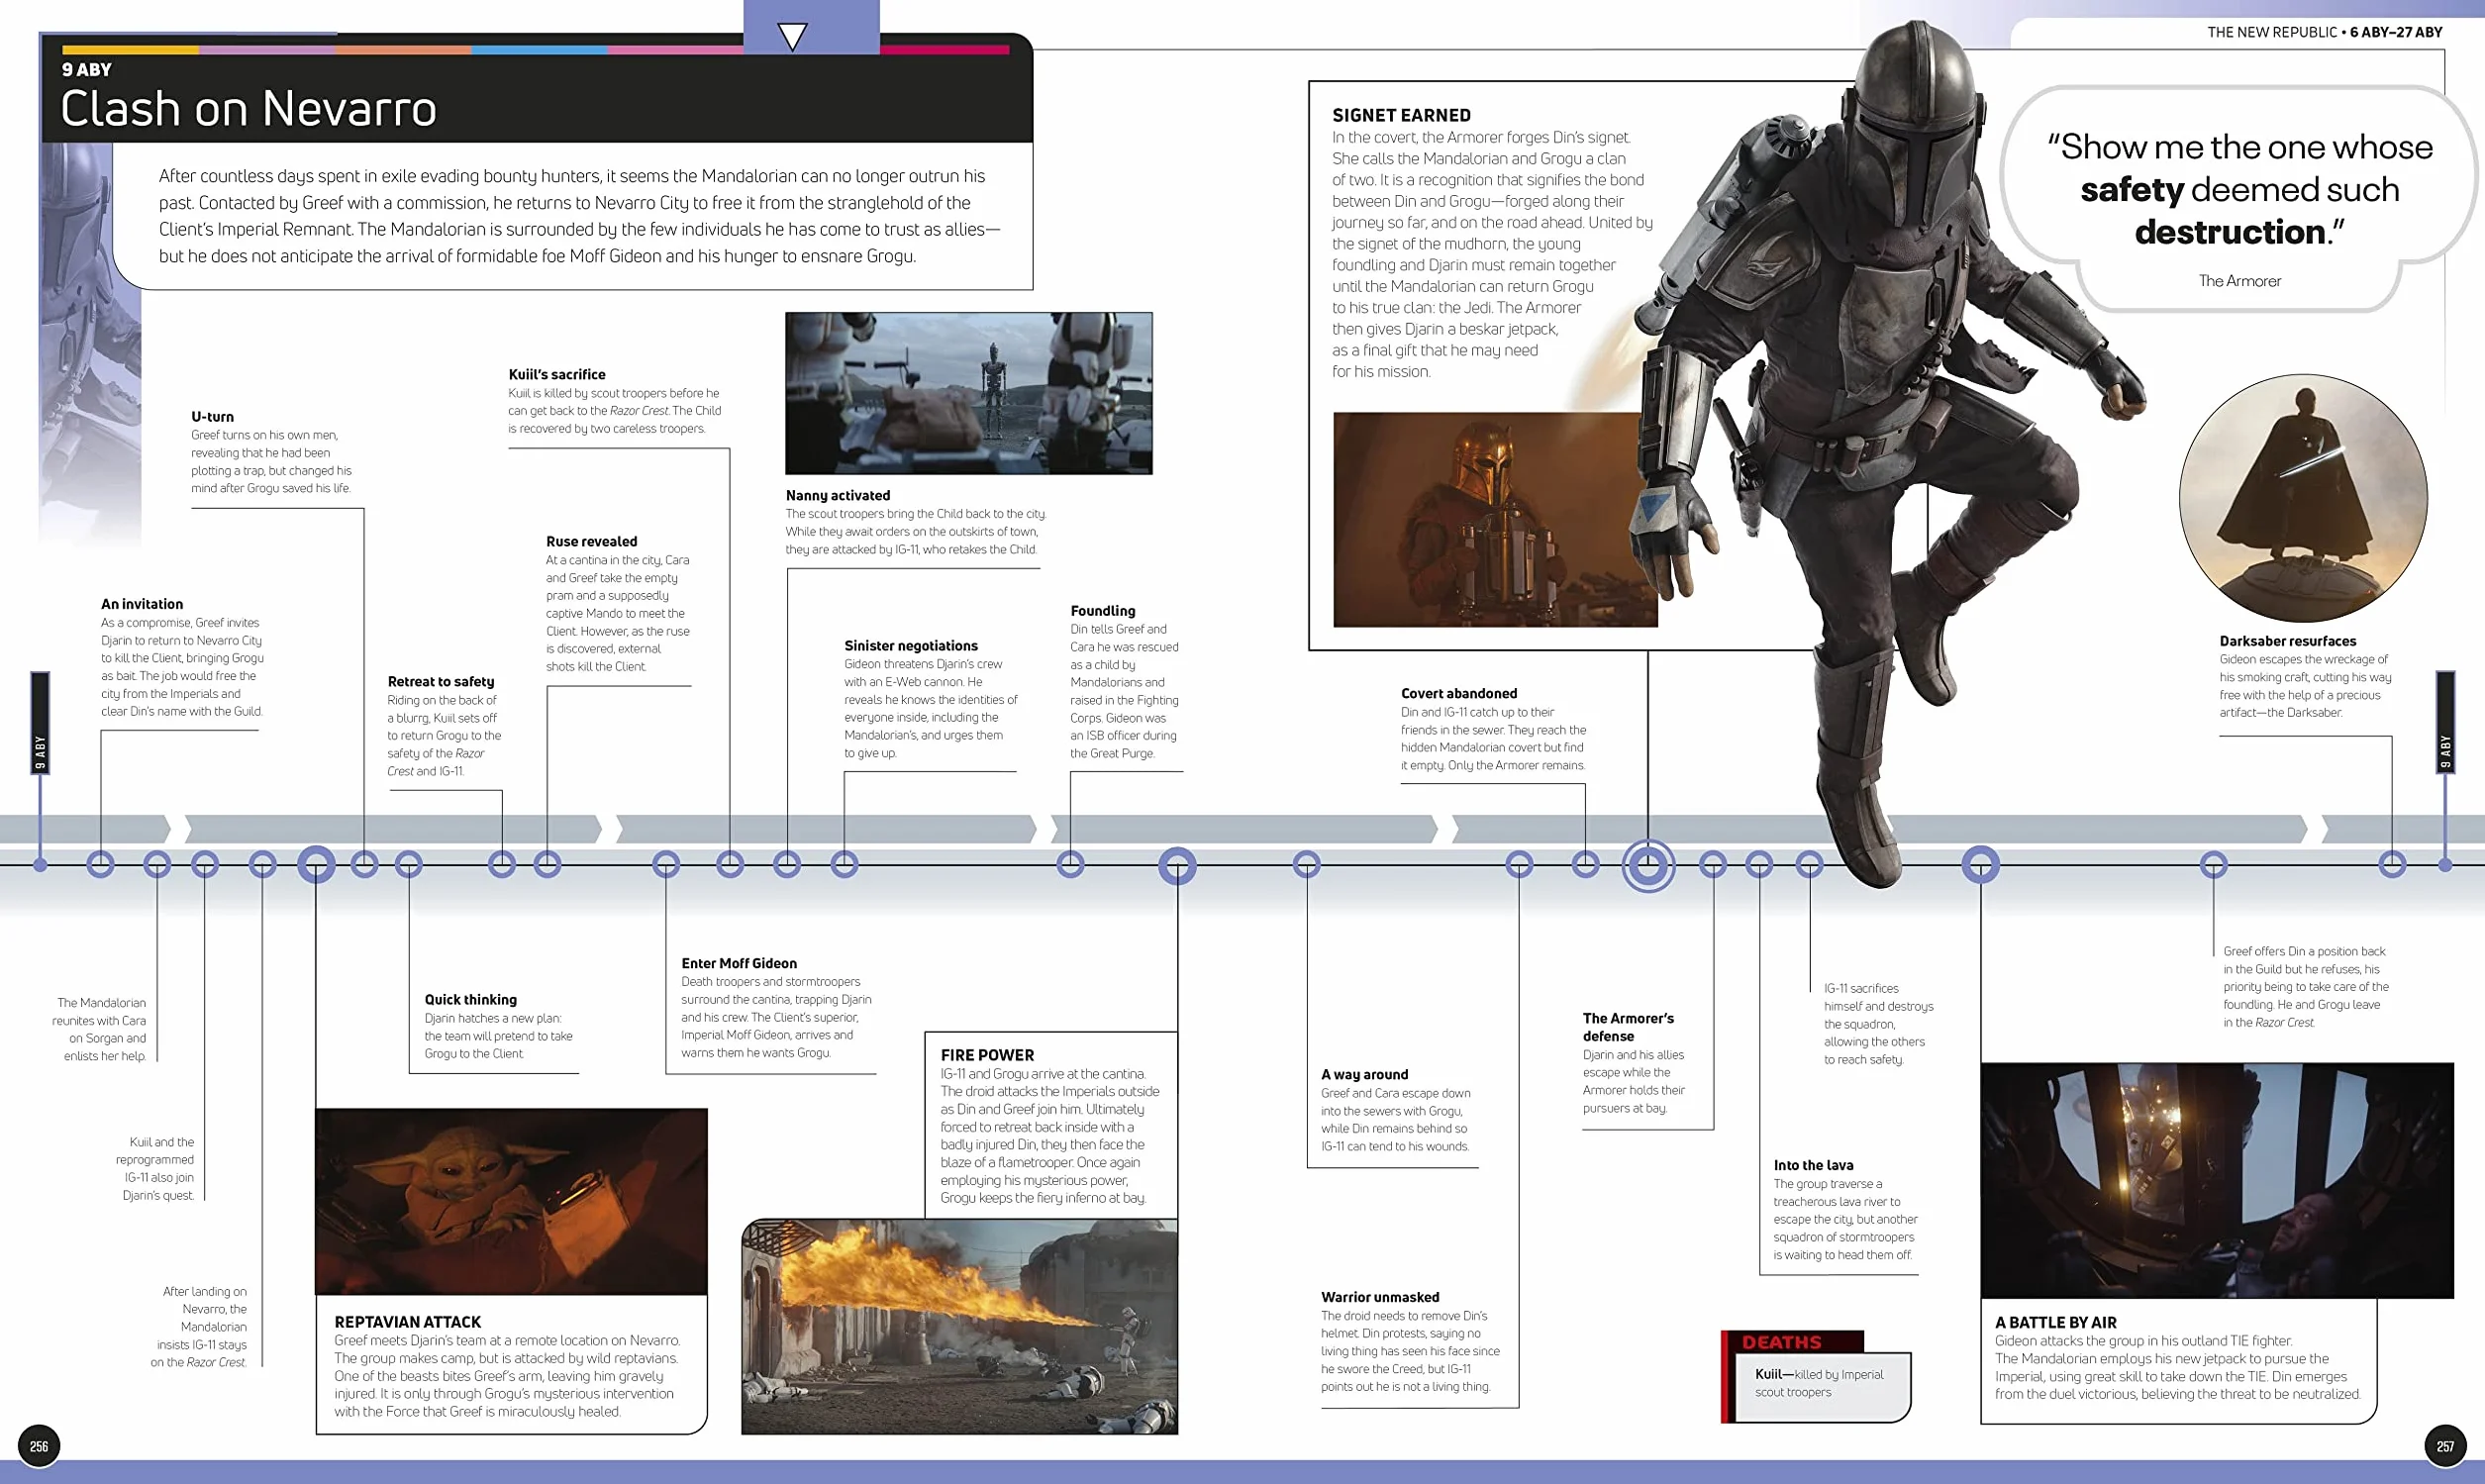Click the 'An invitation' heading
The width and height of the screenshot is (2485, 1484).
(142, 604)
